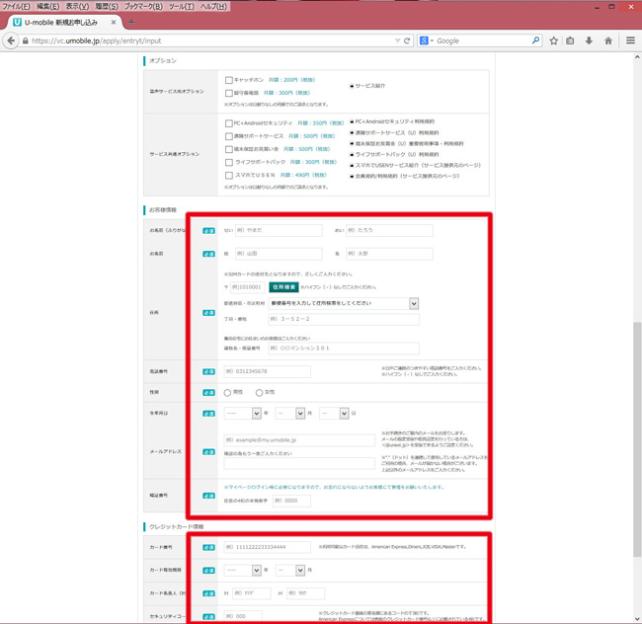Open the サービス紹介 link
Image resolution: width=642 pixels, height=624 pixels.
pyautogui.click(x=370, y=86)
